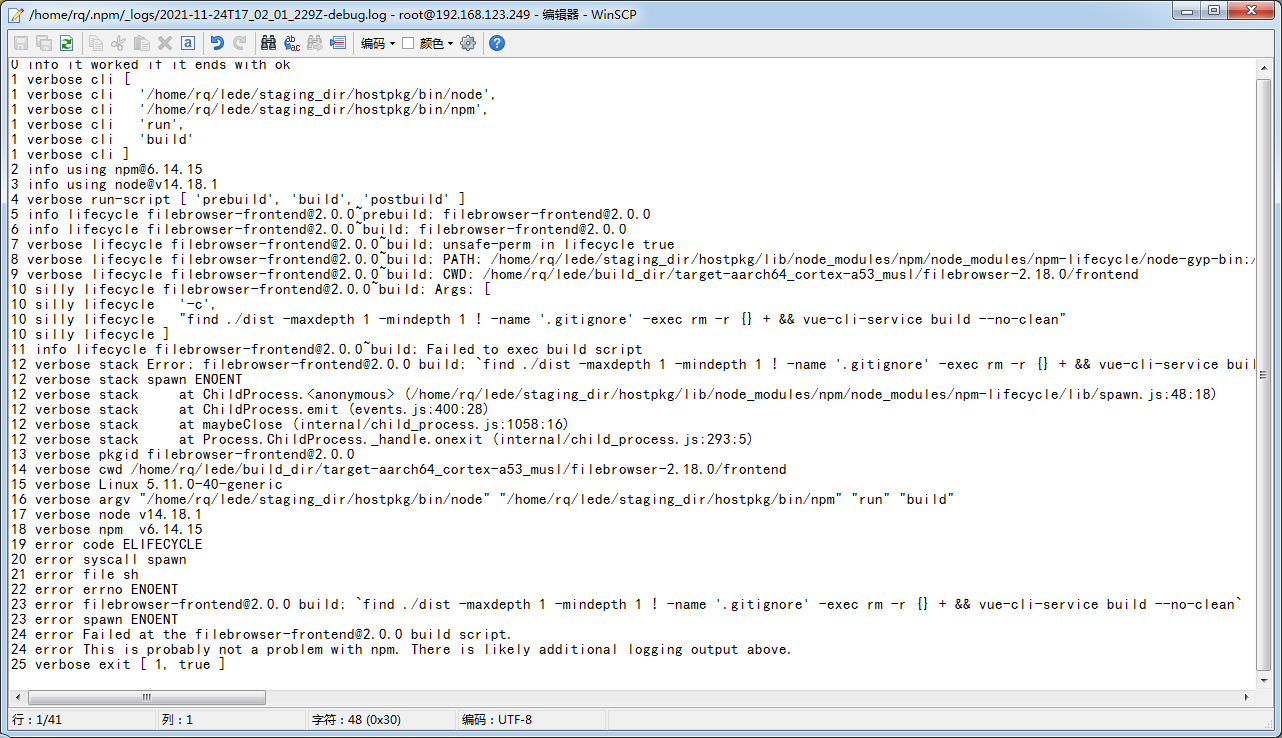This screenshot has width=1282, height=738.
Task: Click the 字符: 48 (0x30) status
Action: (356, 720)
